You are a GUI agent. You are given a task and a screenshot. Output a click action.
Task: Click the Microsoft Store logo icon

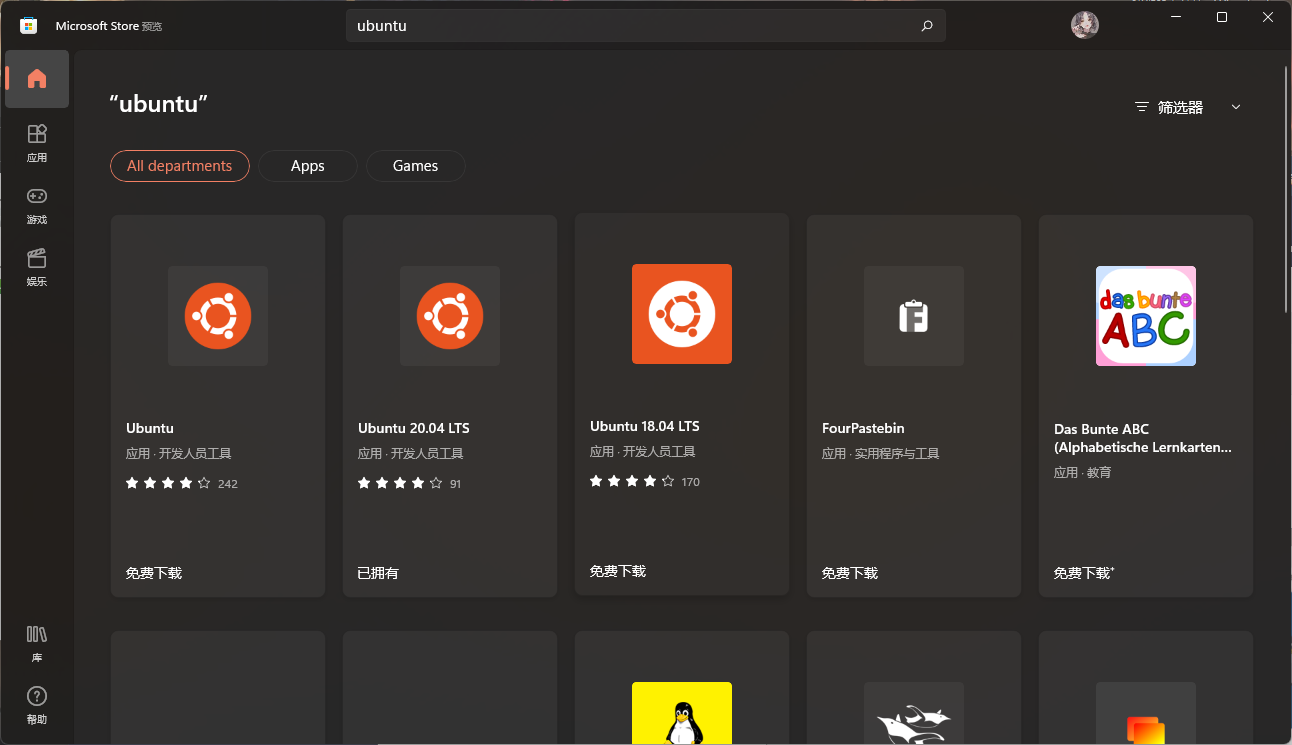pyautogui.click(x=28, y=25)
